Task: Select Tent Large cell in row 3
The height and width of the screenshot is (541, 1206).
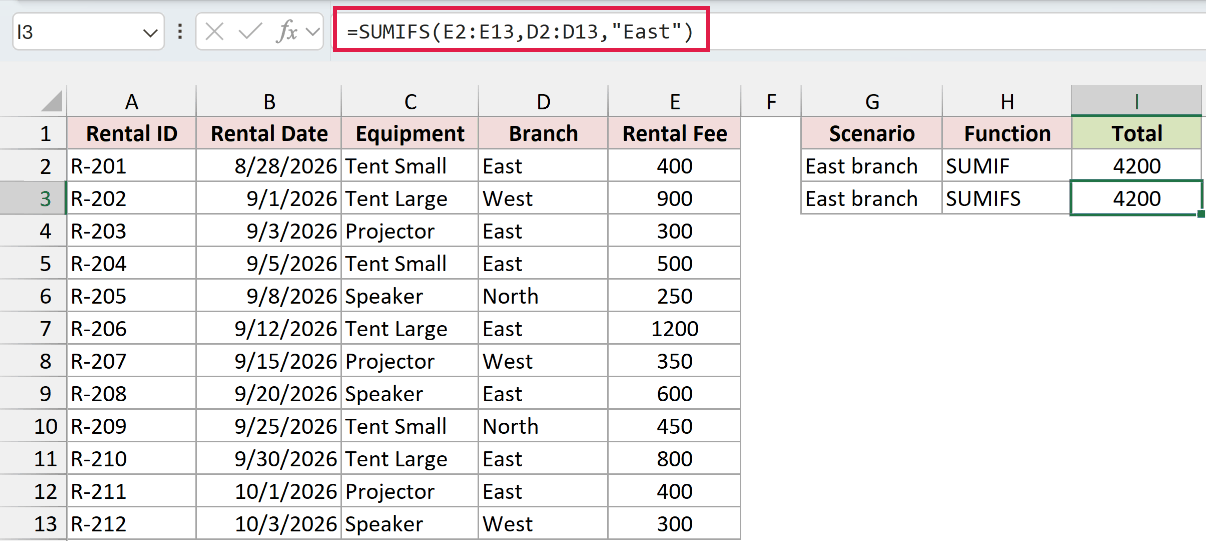Action: tap(410, 198)
